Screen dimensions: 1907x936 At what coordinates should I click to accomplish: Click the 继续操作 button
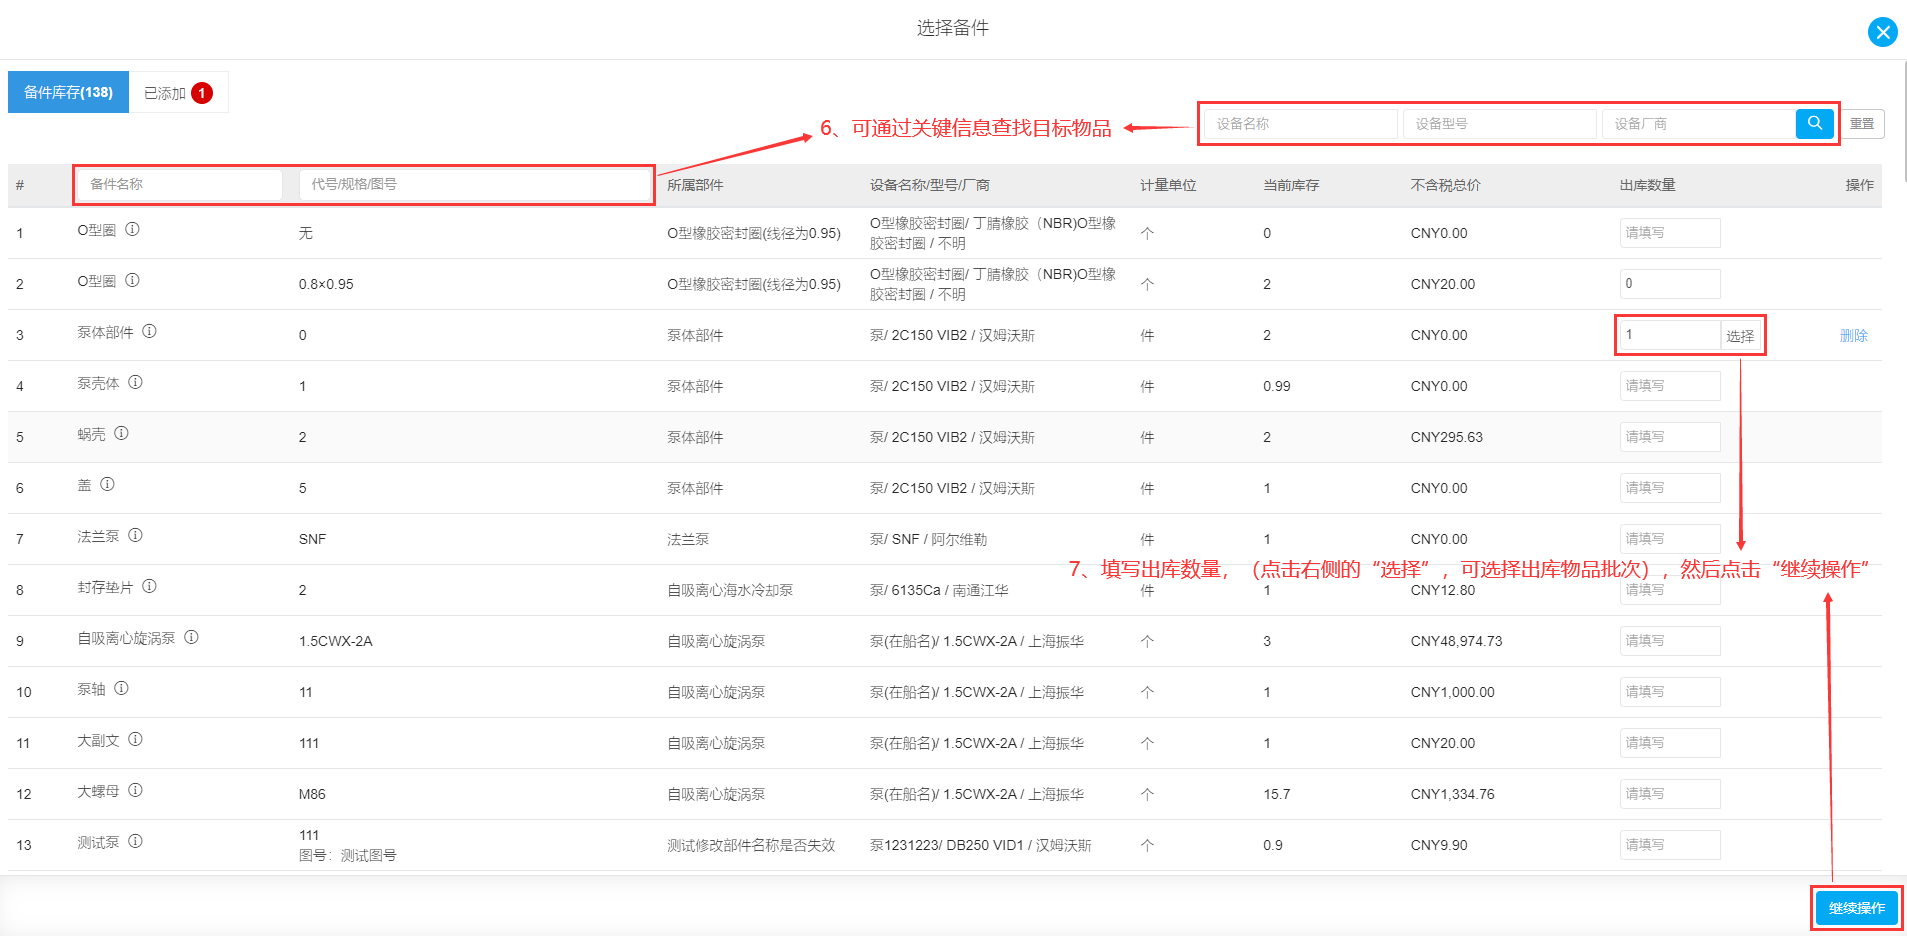coord(1856,908)
